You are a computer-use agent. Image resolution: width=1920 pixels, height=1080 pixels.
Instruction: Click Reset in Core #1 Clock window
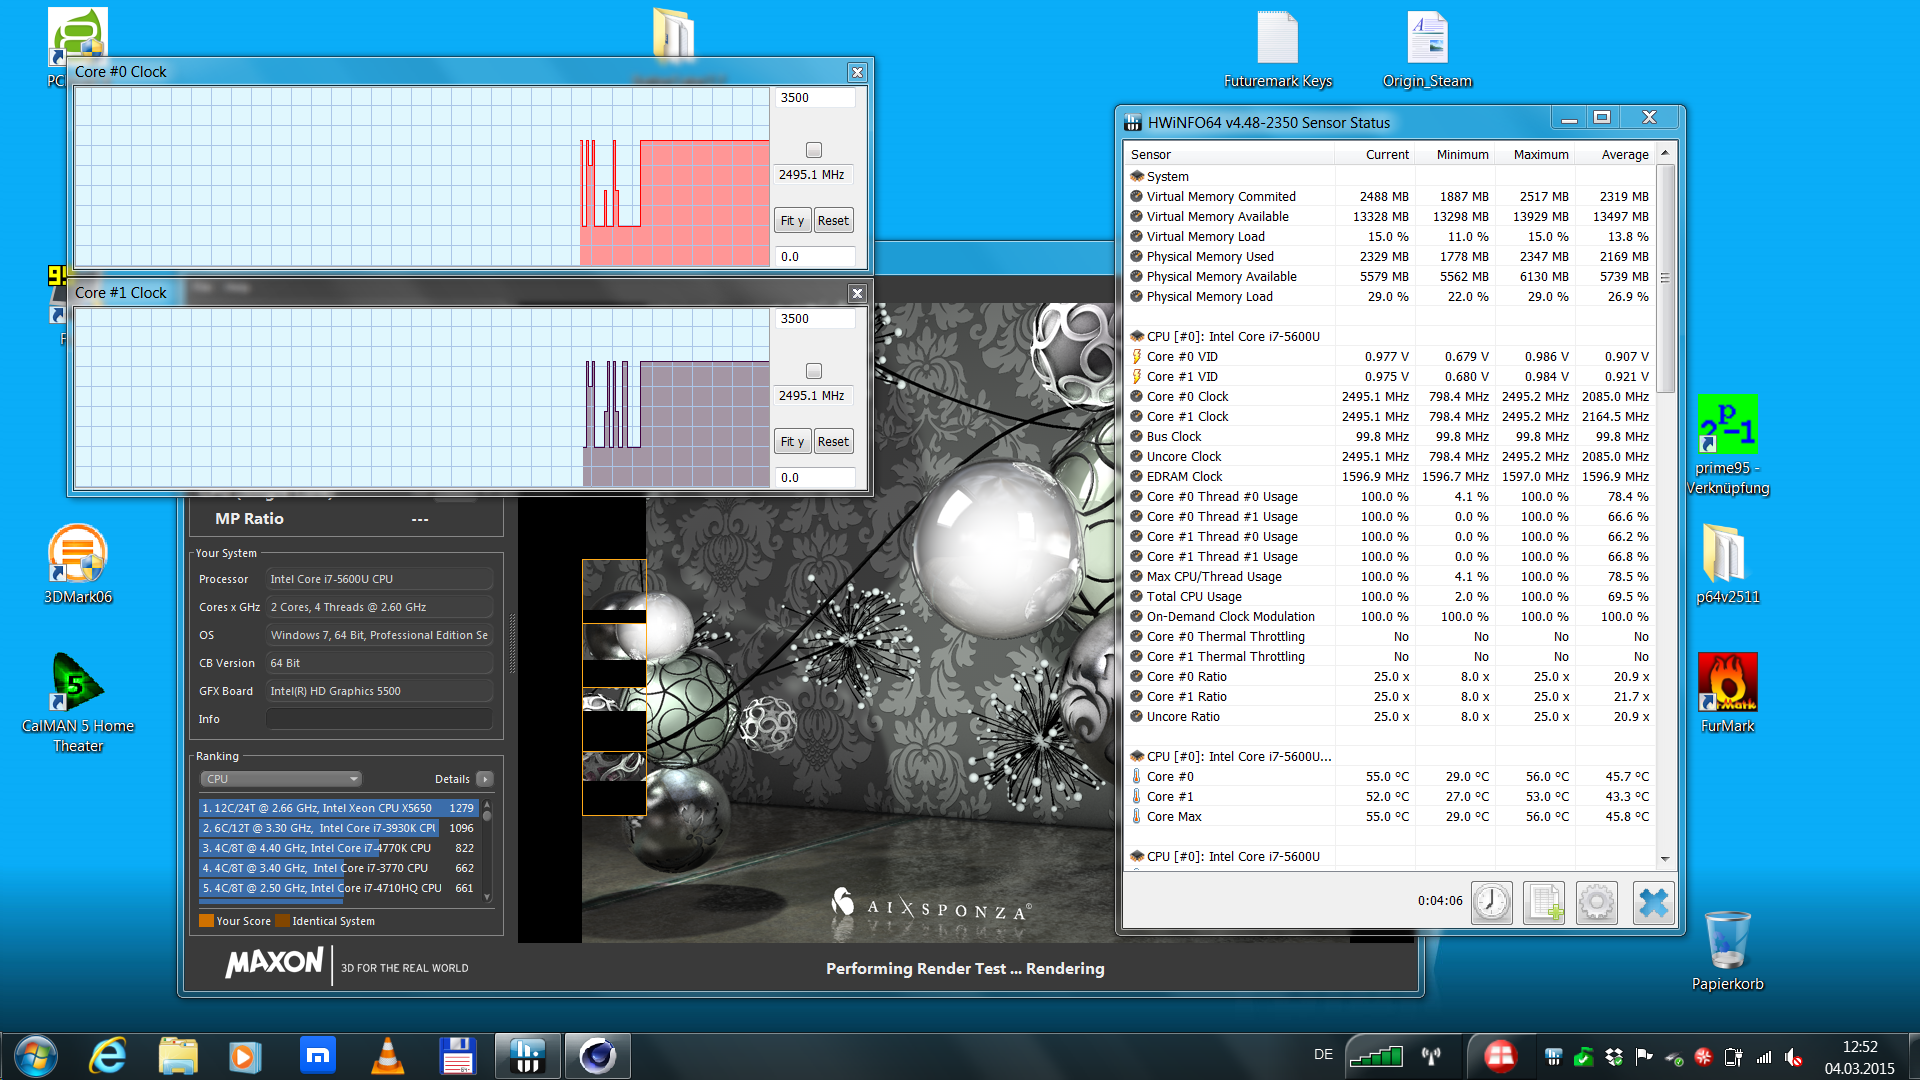pyautogui.click(x=833, y=442)
